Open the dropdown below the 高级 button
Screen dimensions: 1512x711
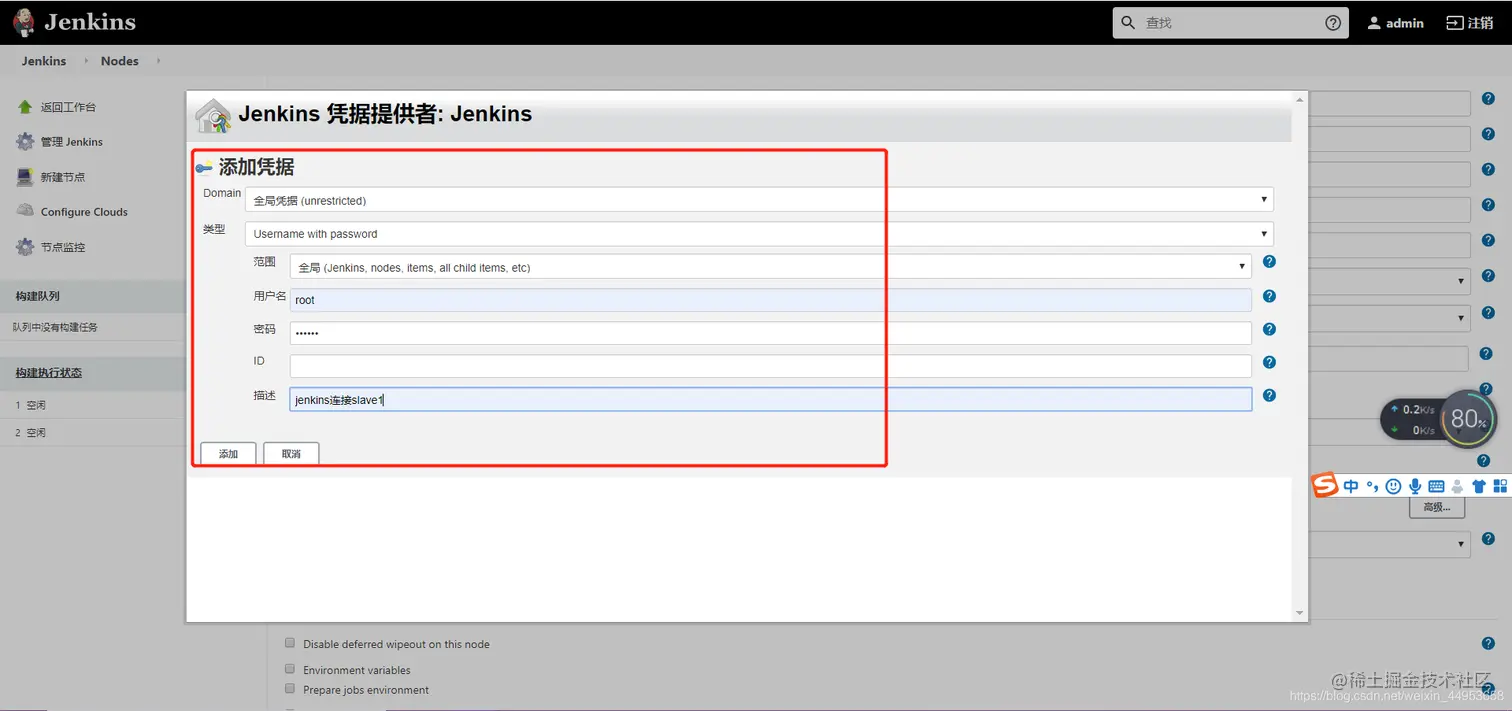[1389, 544]
